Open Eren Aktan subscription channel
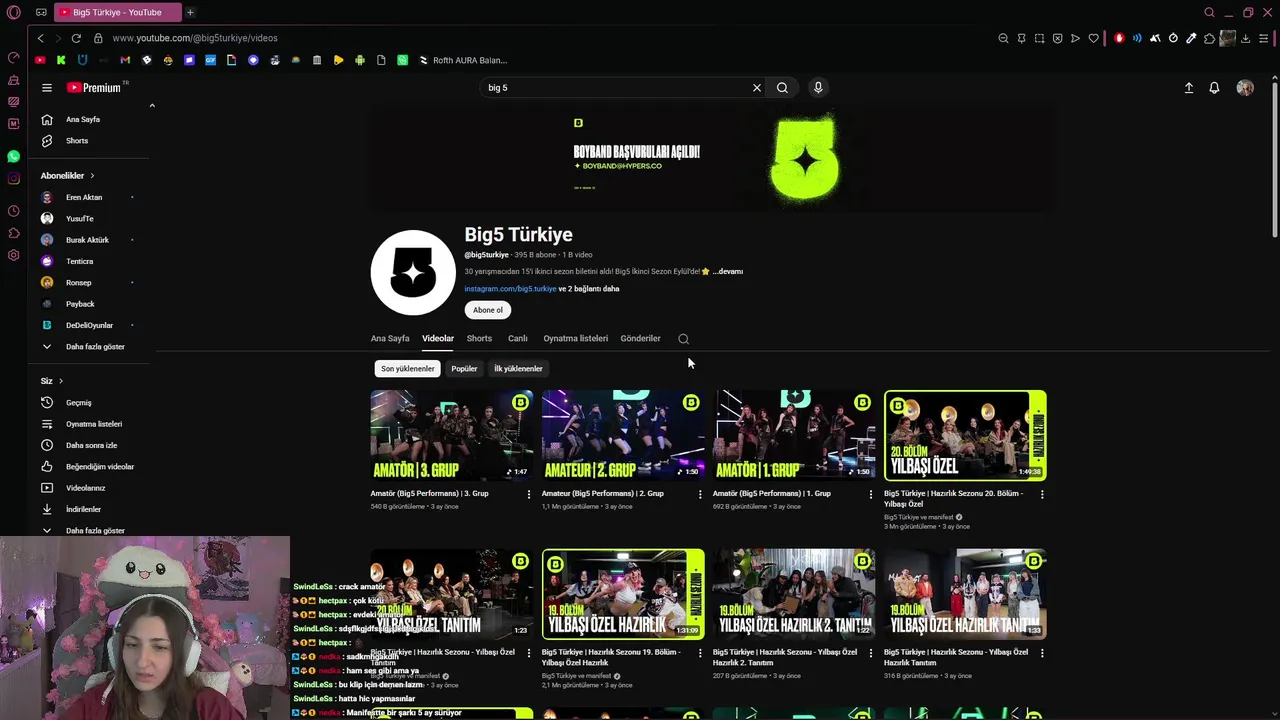 (x=90, y=197)
